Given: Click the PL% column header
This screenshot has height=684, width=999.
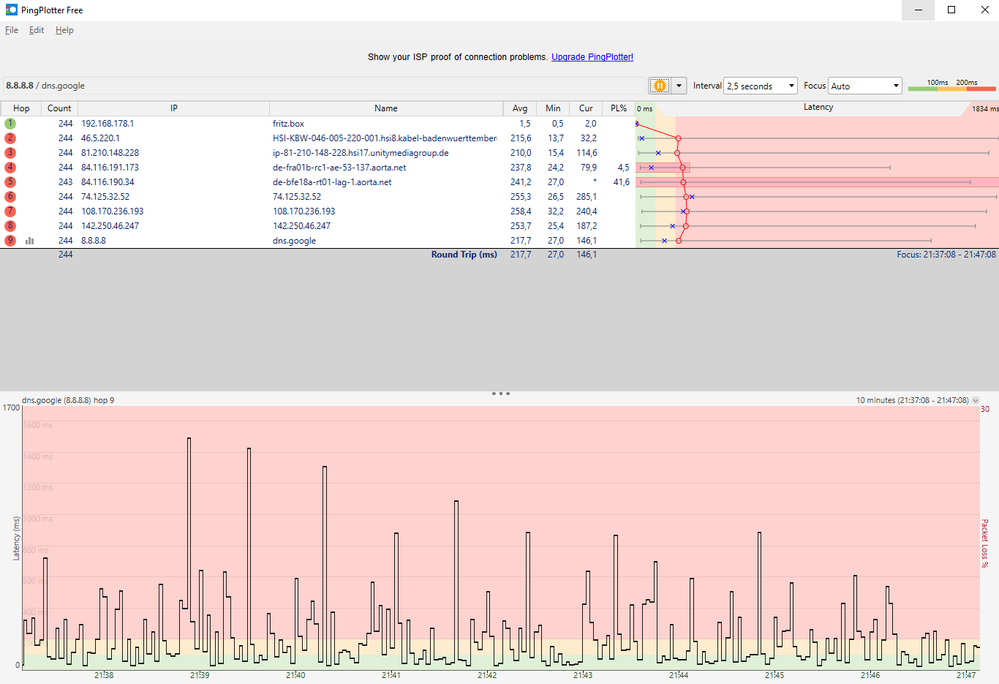Looking at the screenshot, I should click(619, 108).
